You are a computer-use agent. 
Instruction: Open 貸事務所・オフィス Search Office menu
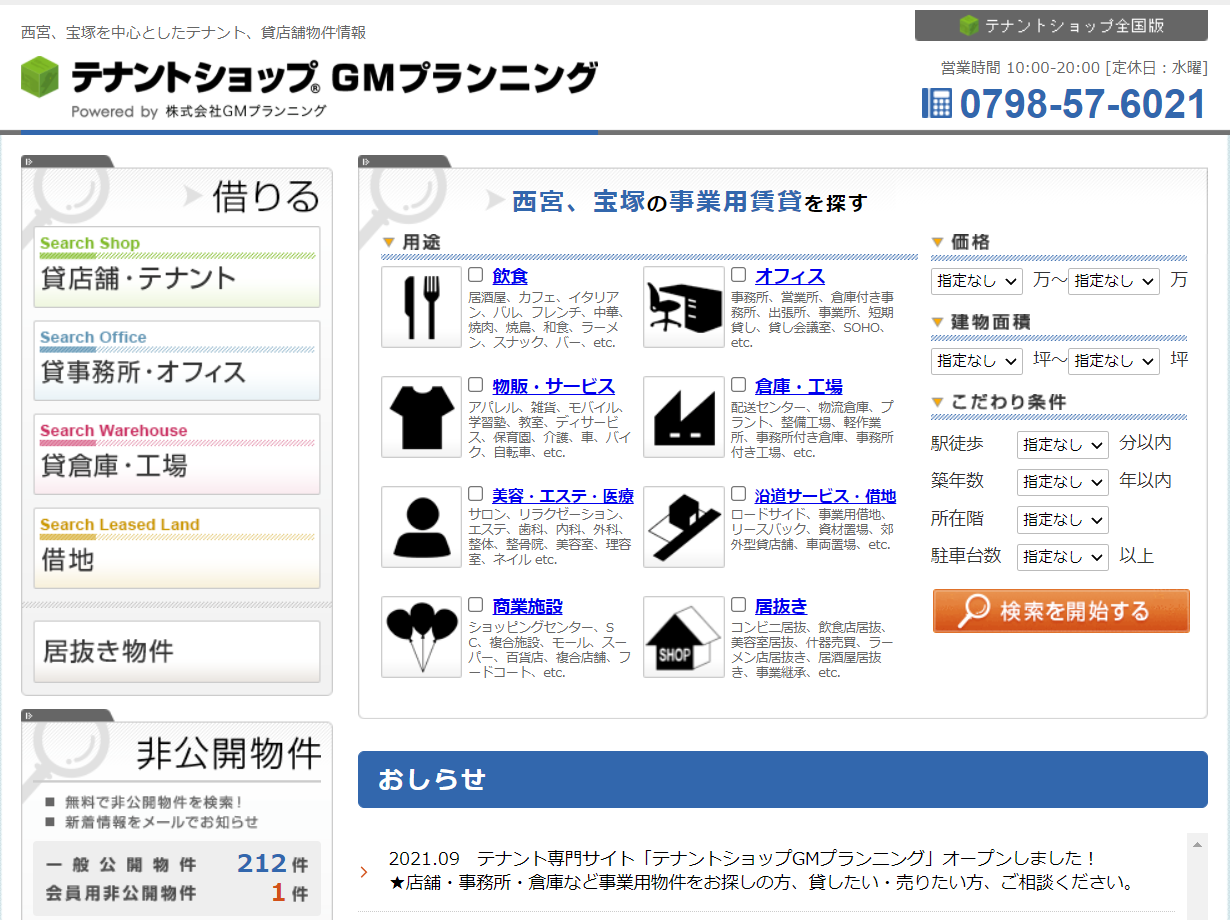point(177,361)
